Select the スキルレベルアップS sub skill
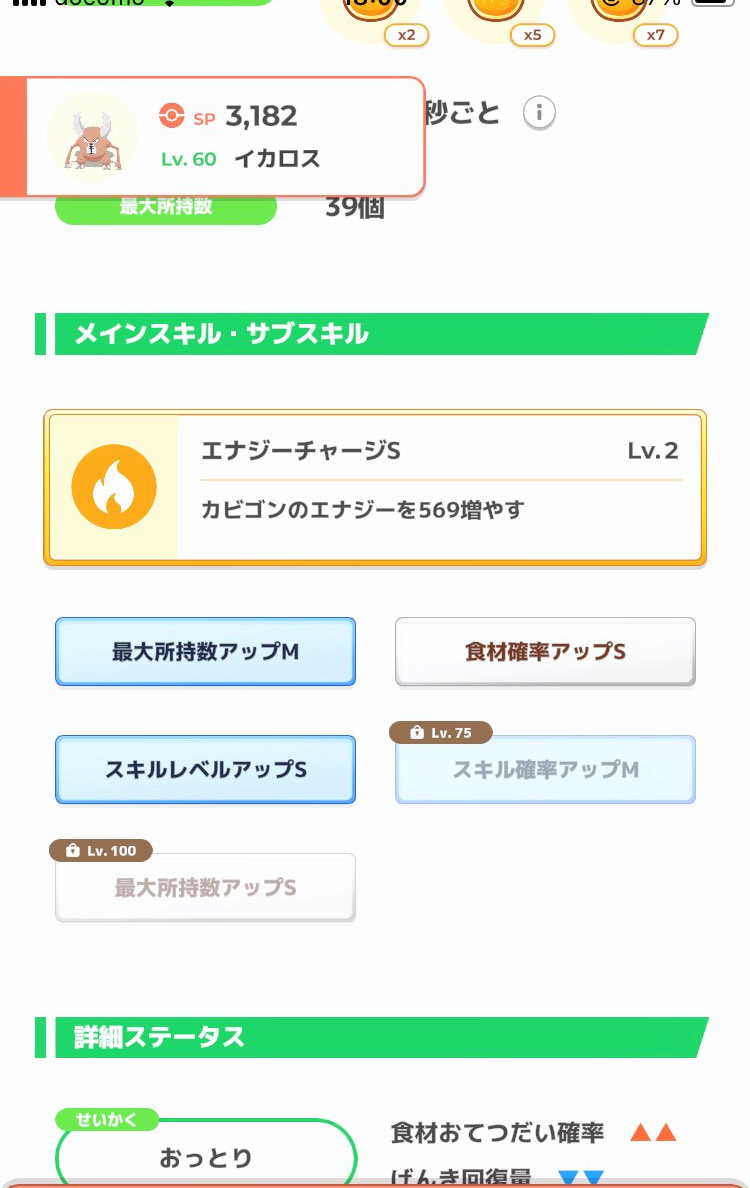Screen dimensions: 750x1188 click(x=205, y=770)
